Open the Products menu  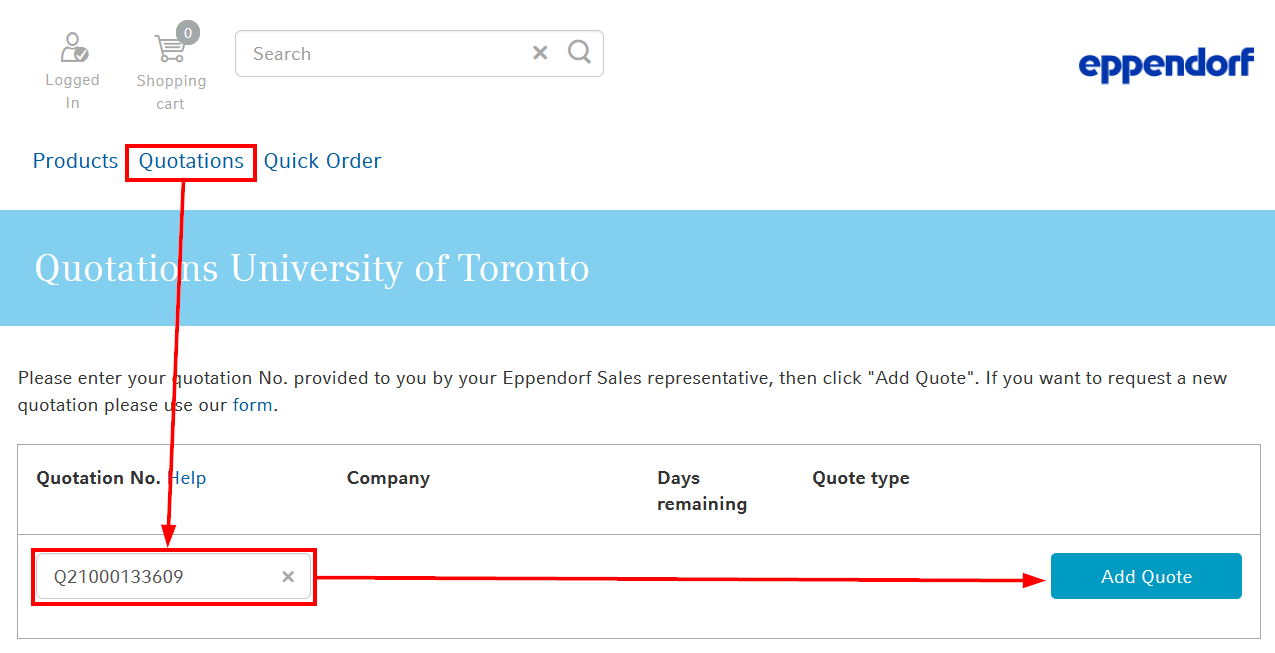pos(75,161)
